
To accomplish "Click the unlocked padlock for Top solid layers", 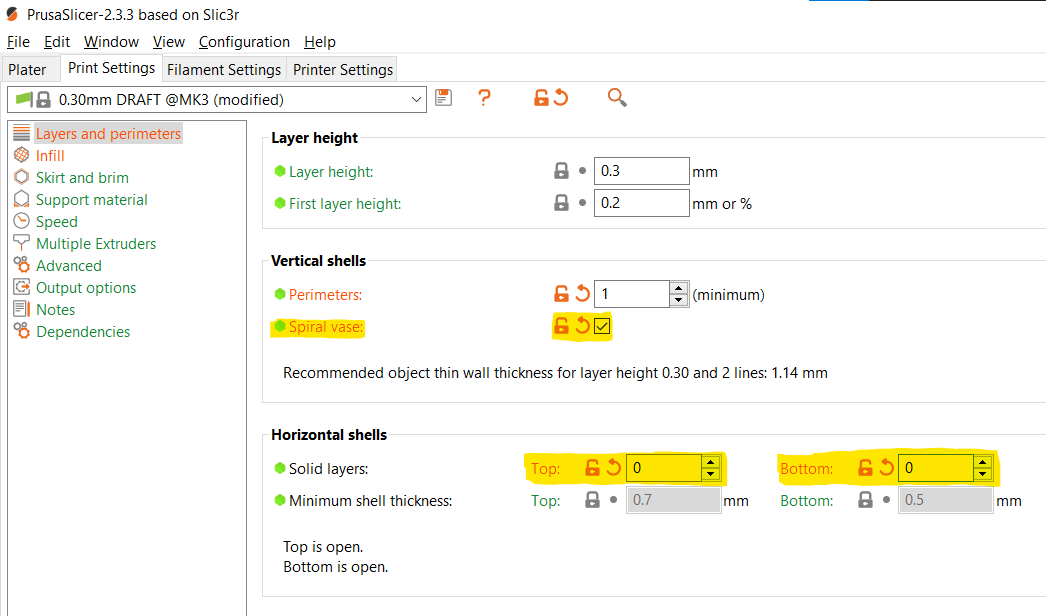I will (592, 468).
